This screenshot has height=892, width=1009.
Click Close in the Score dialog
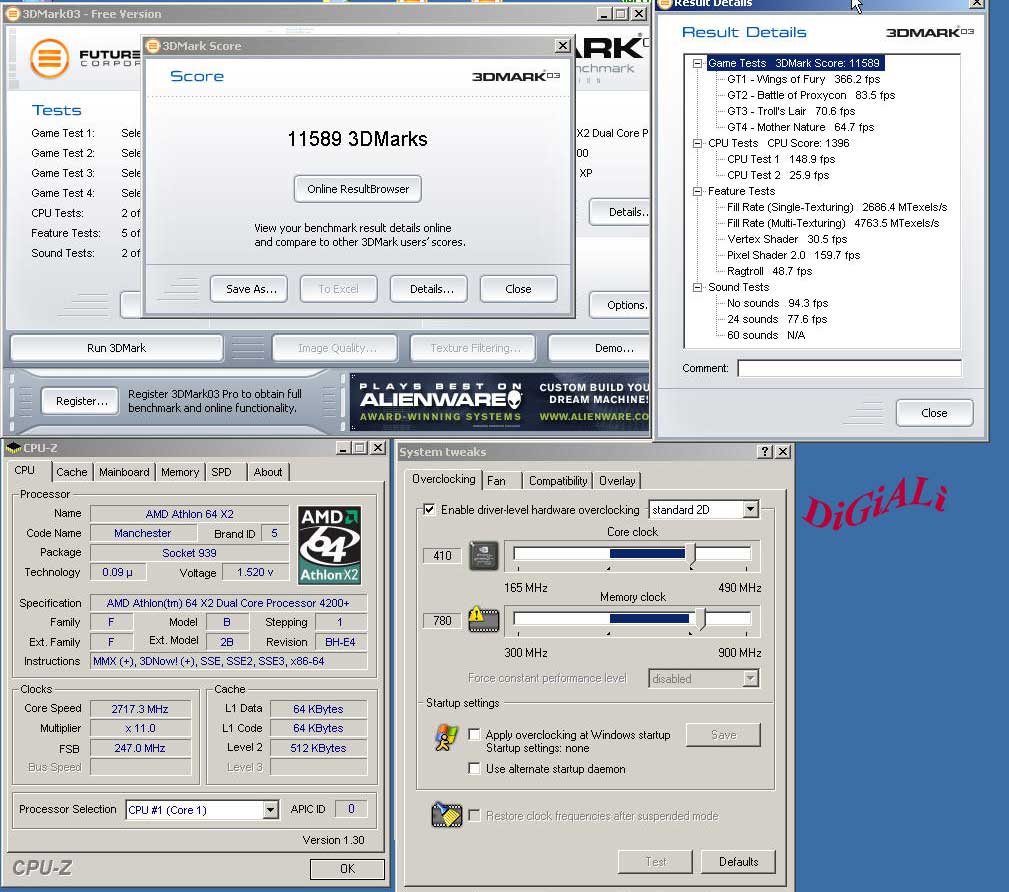[x=518, y=289]
